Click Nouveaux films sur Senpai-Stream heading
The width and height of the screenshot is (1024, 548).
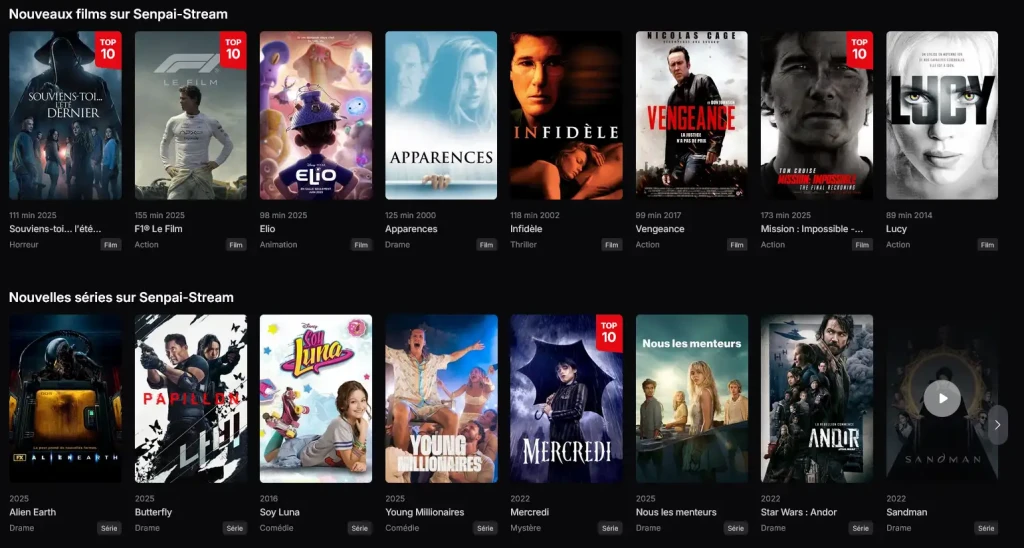click(118, 14)
